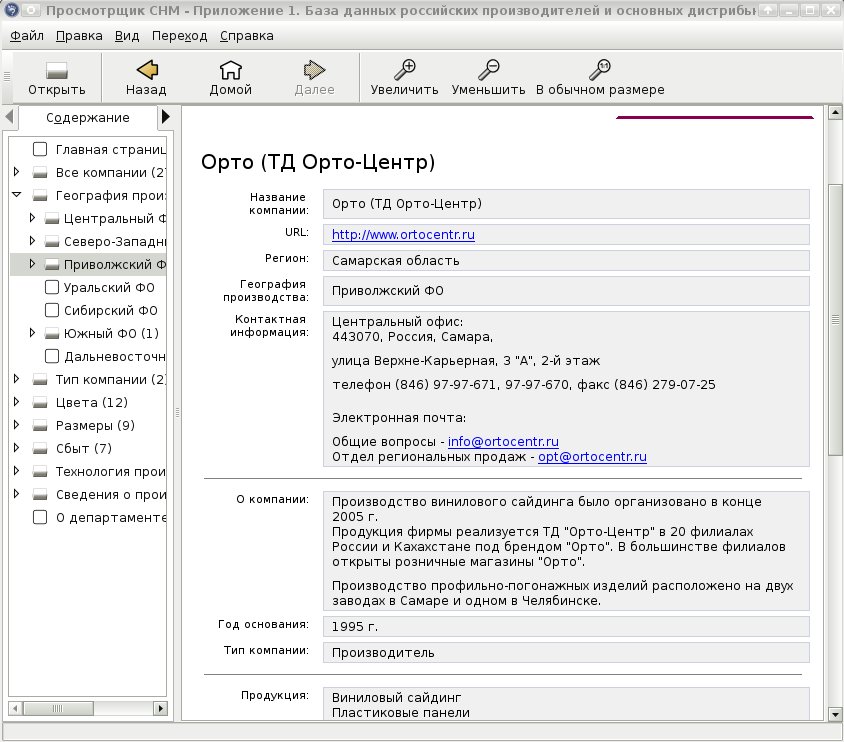Select the Содержание sidebar tab
Screen dimensions: 844x742
pos(88,117)
